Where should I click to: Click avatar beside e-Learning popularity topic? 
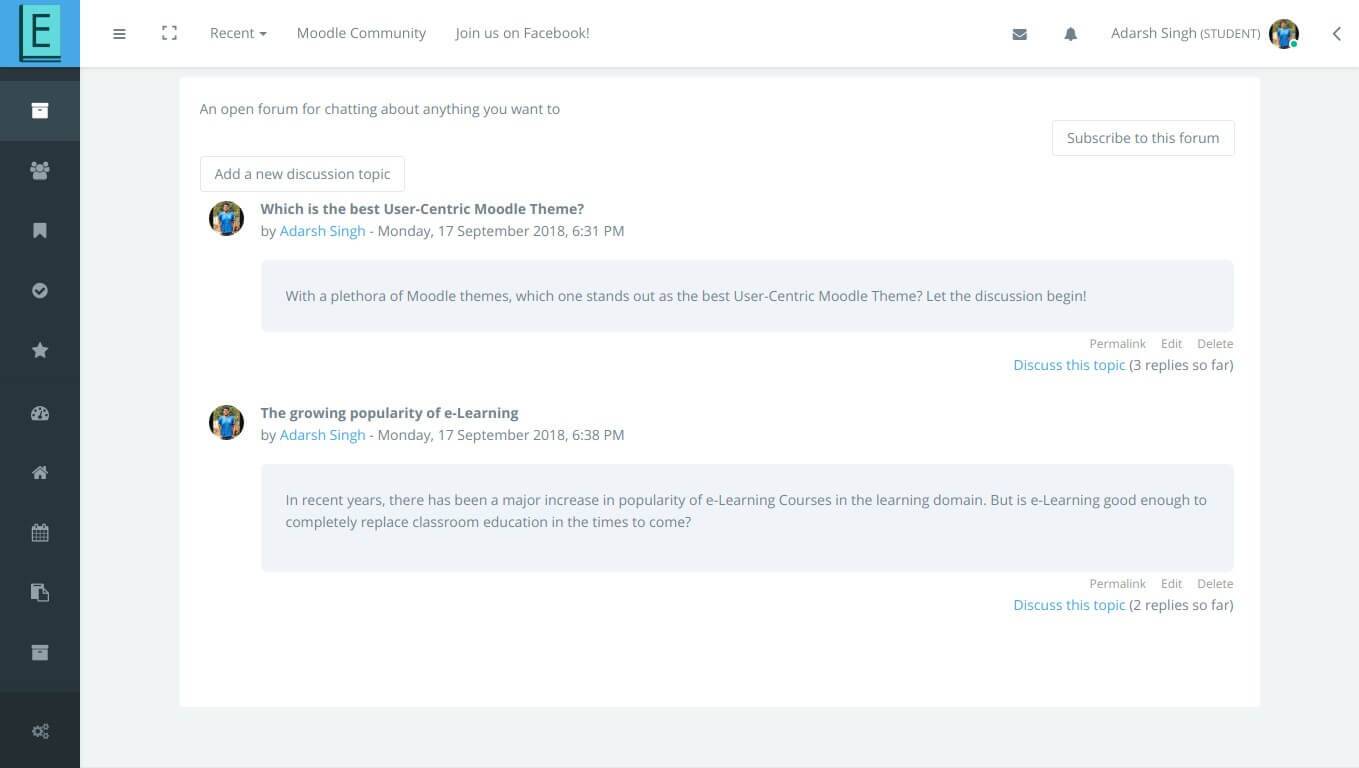tap(226, 422)
